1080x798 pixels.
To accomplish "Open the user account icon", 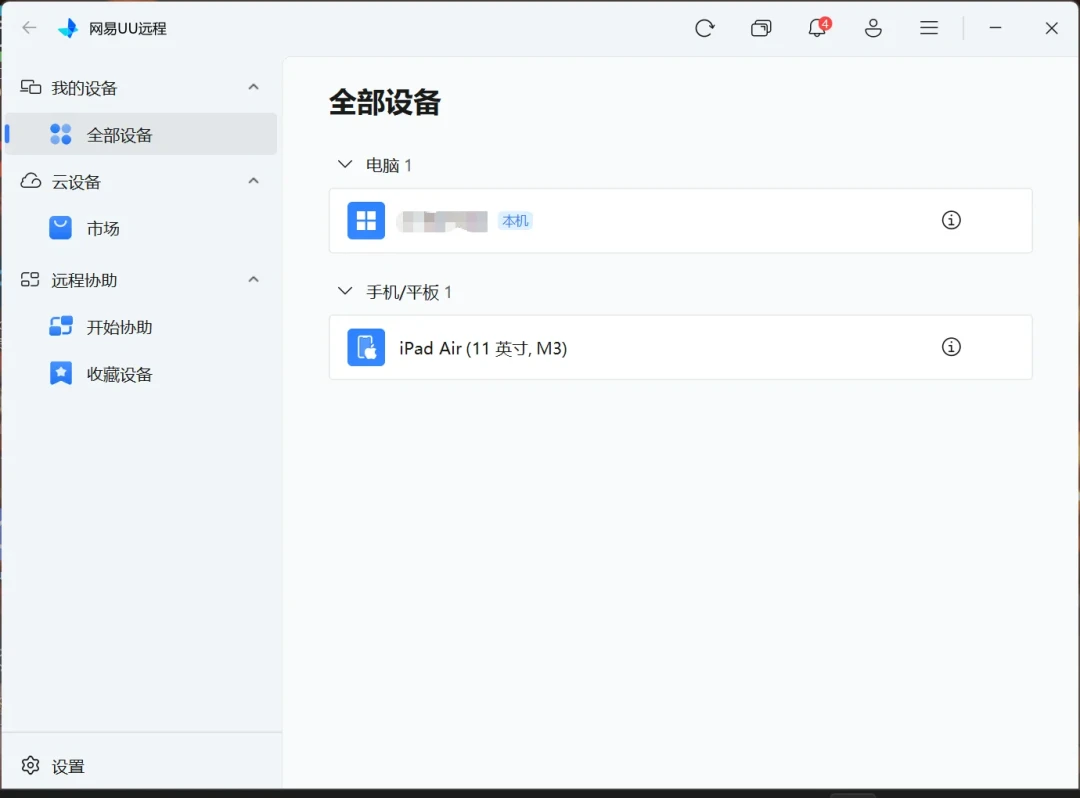I will [x=873, y=28].
